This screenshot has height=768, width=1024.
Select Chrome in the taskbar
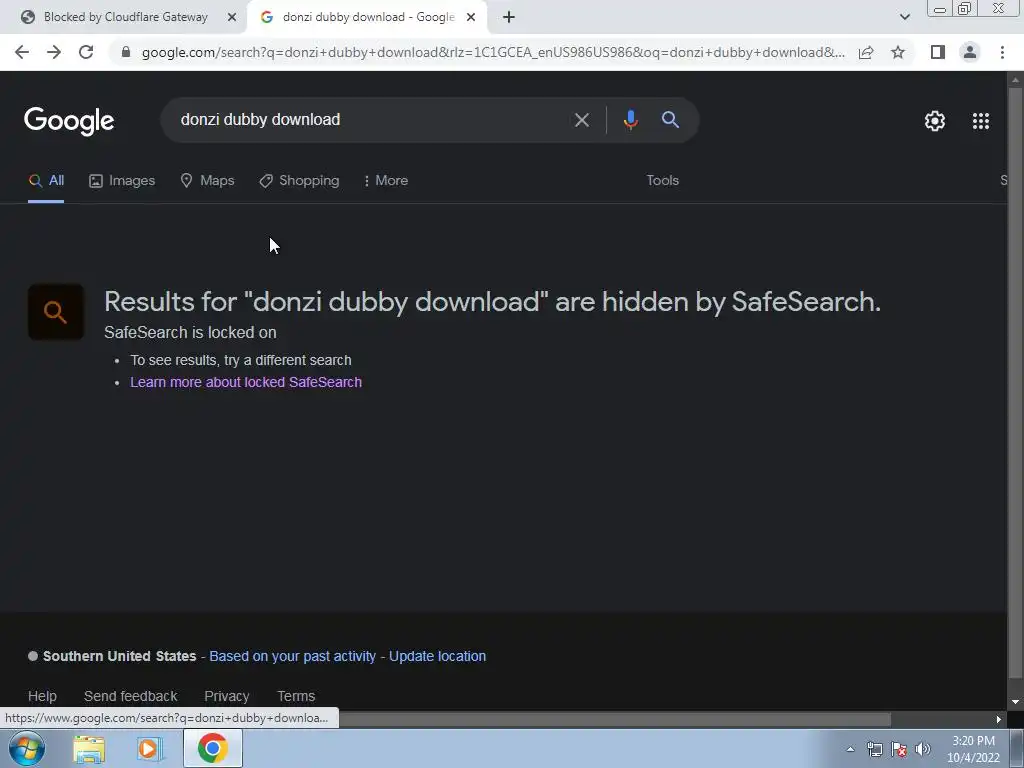click(212, 748)
